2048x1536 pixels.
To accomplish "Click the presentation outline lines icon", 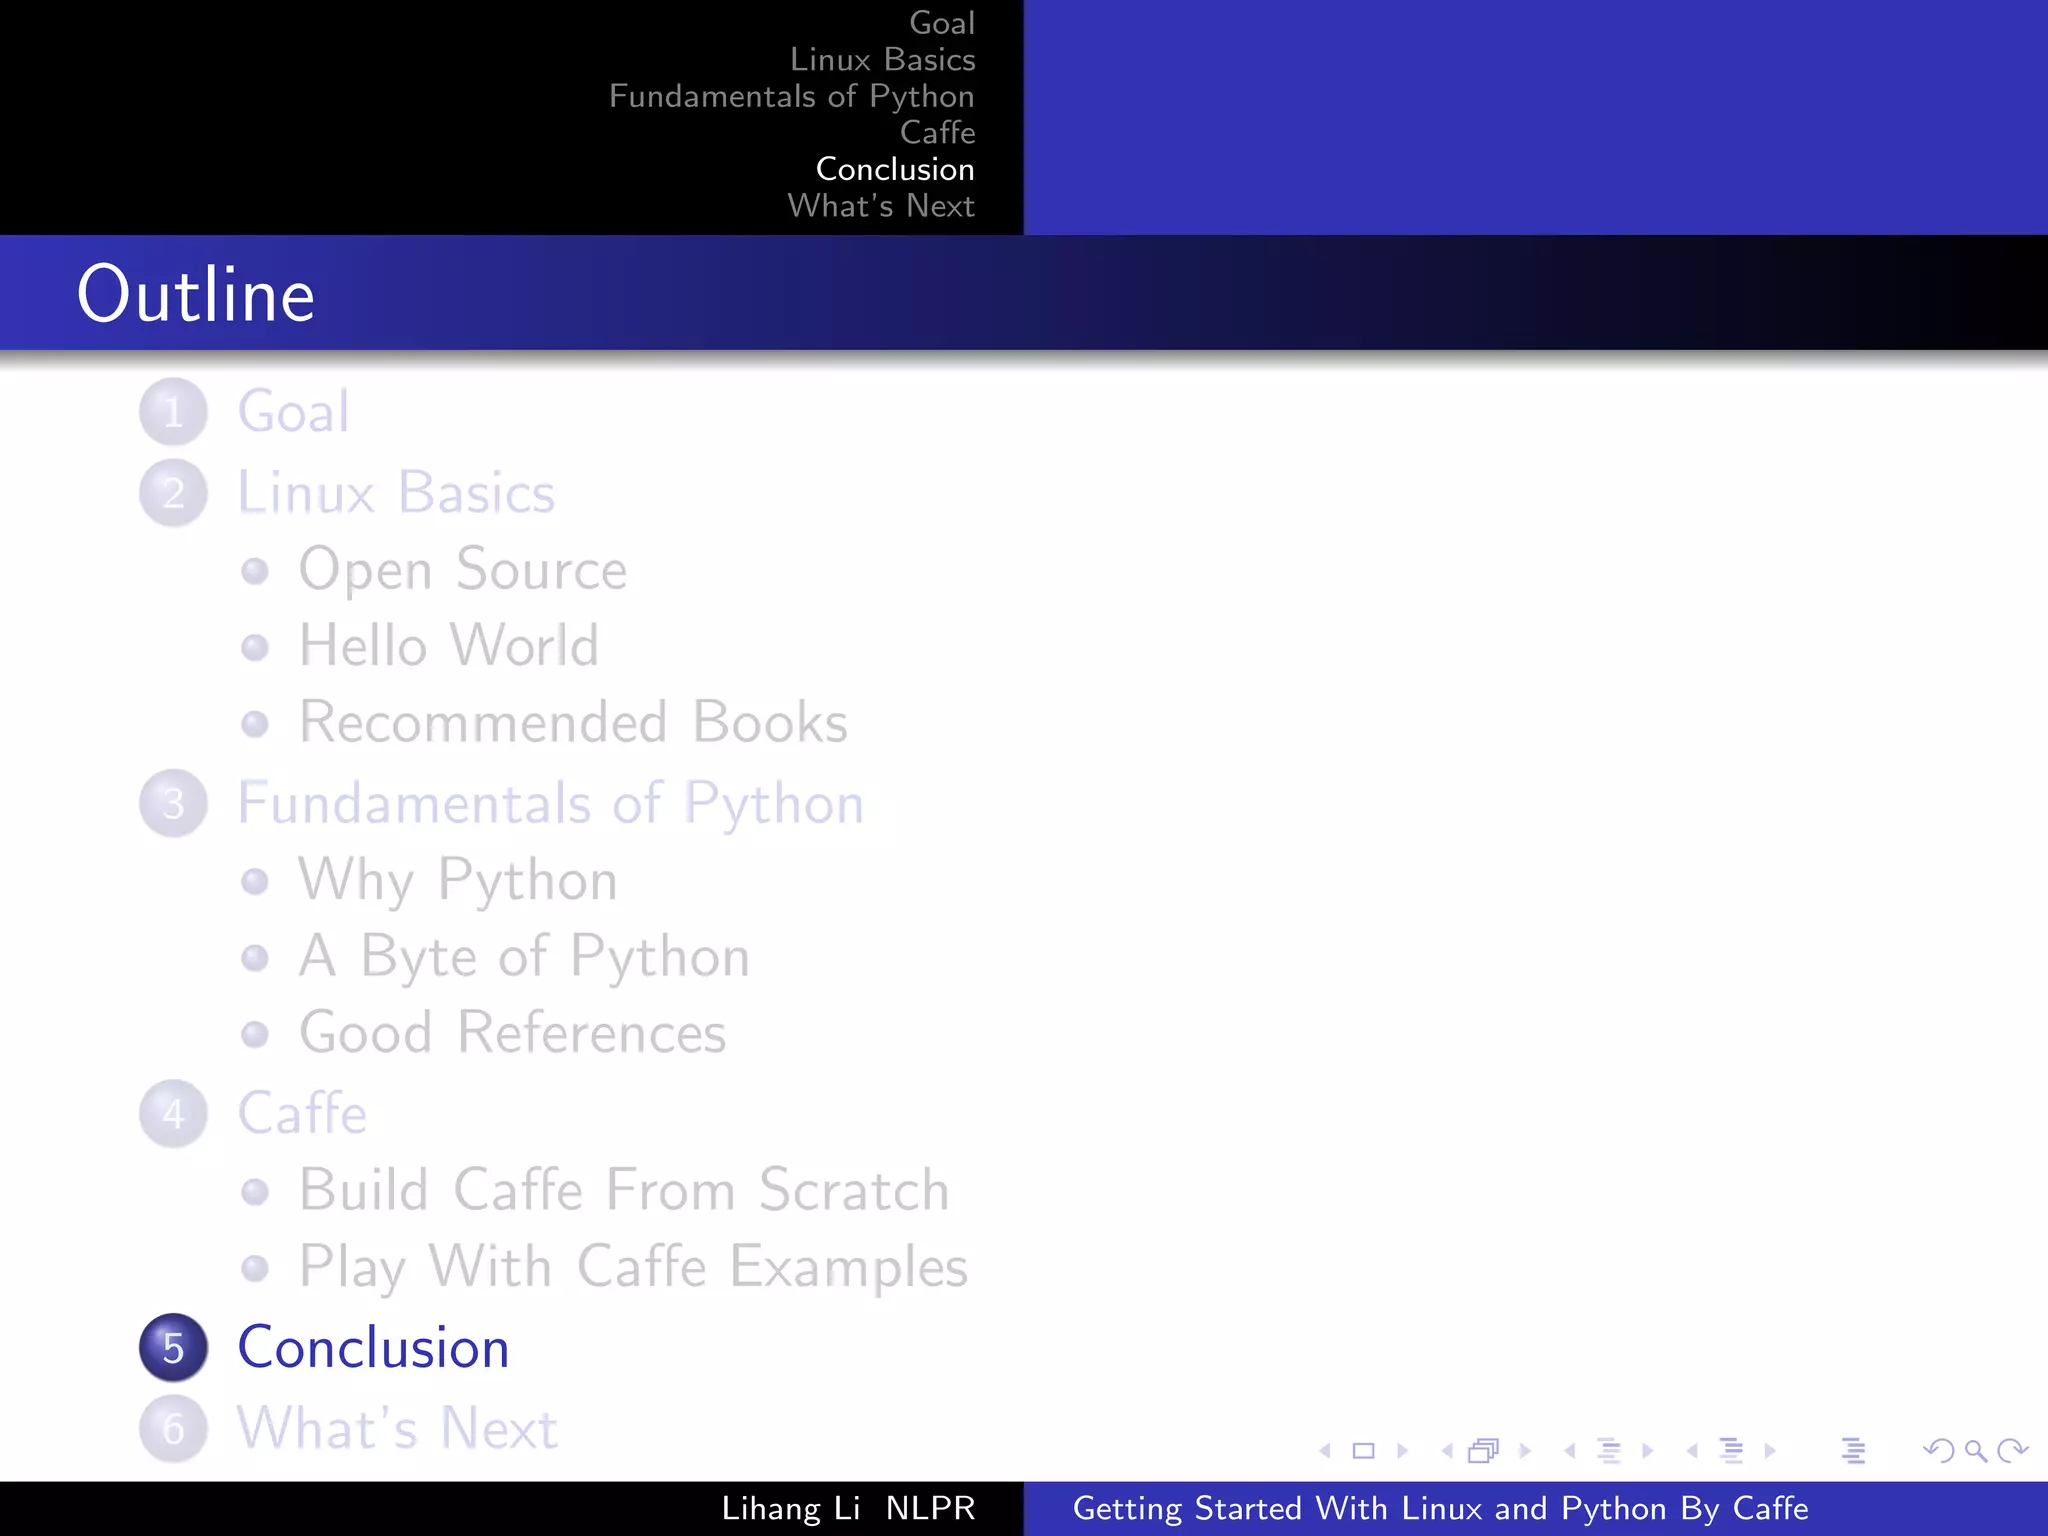I will pyautogui.click(x=1853, y=1451).
